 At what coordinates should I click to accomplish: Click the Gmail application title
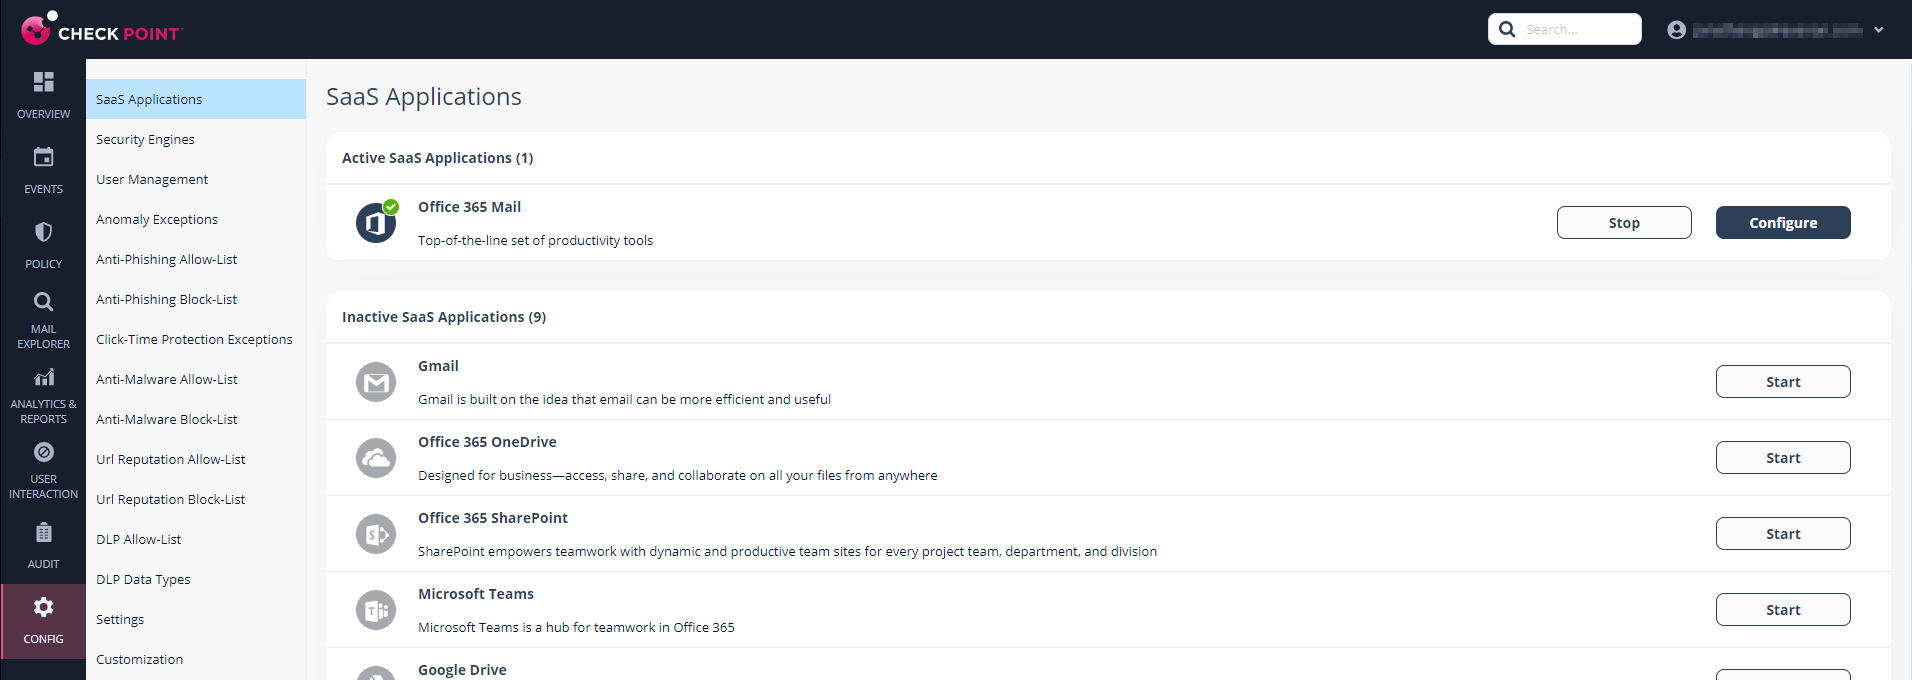pos(438,366)
